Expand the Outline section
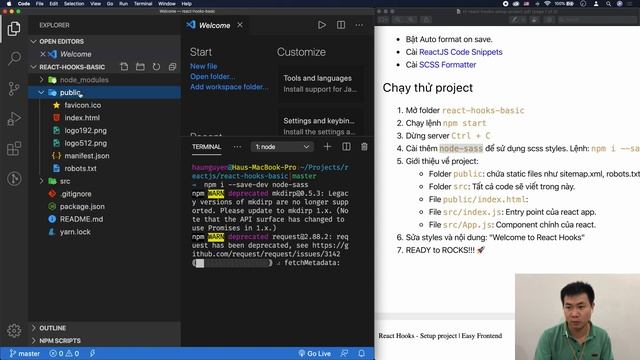640x360 pixels. (x=33, y=328)
